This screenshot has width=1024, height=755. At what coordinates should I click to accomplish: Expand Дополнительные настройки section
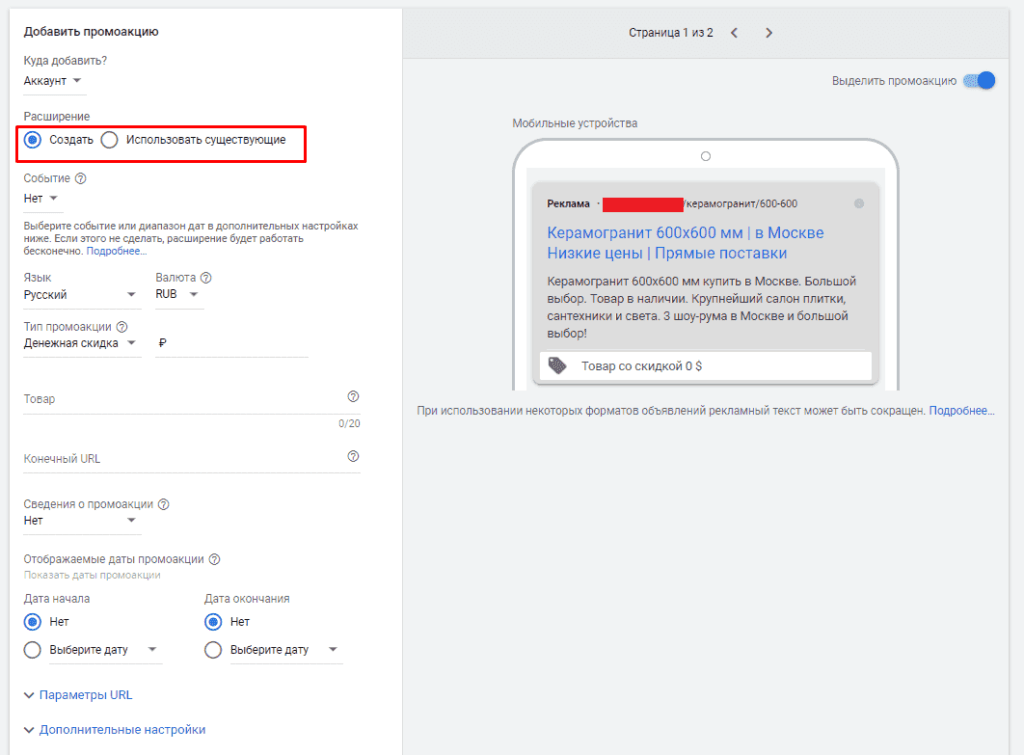point(115,730)
